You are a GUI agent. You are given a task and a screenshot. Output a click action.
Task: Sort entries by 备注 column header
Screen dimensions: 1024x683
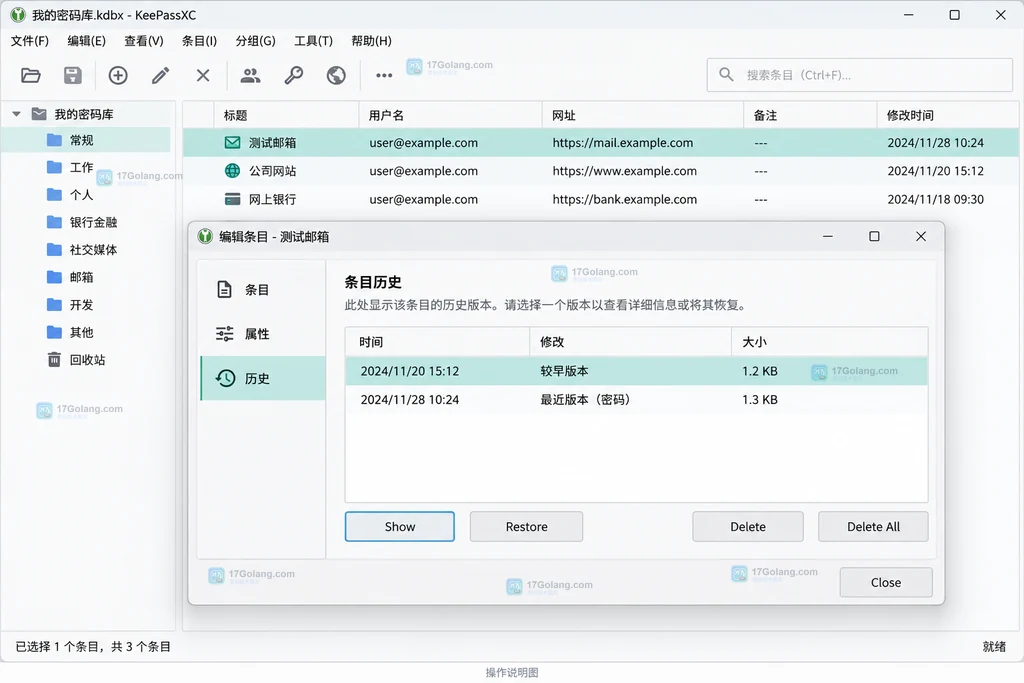coord(810,115)
